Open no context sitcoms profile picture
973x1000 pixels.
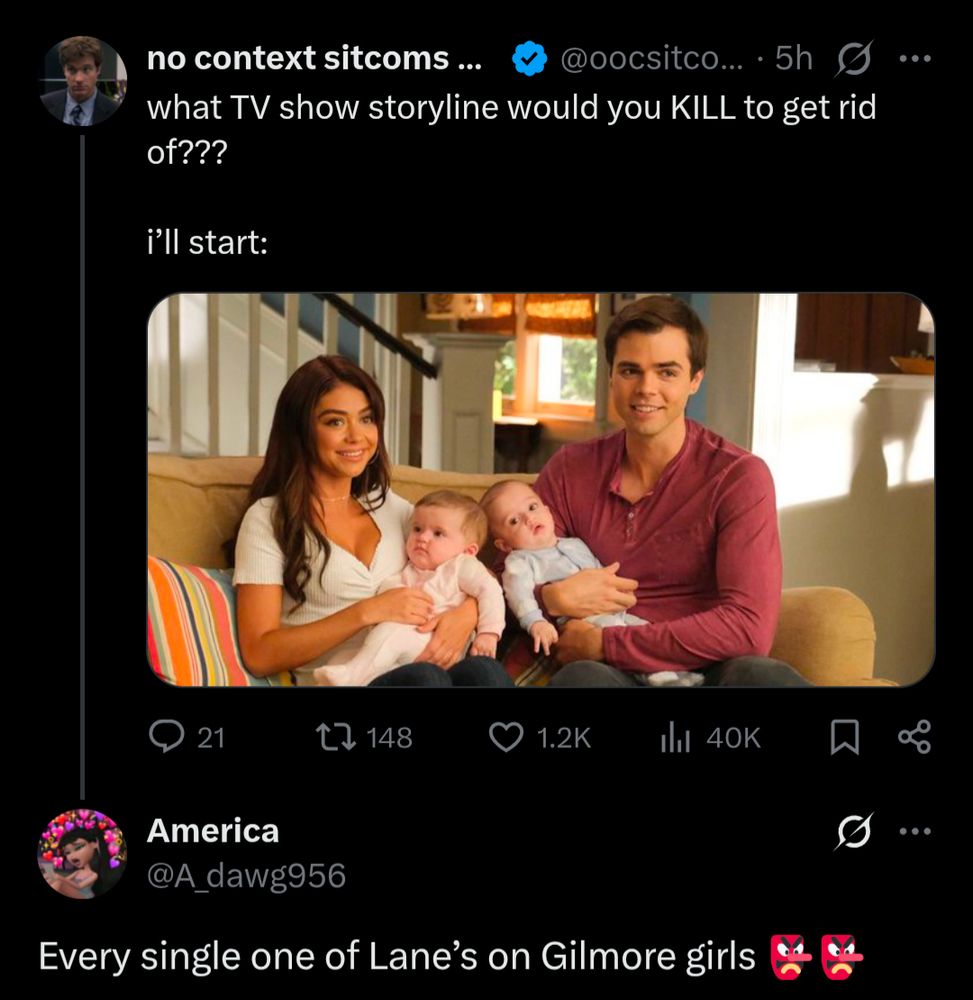pos(83,81)
